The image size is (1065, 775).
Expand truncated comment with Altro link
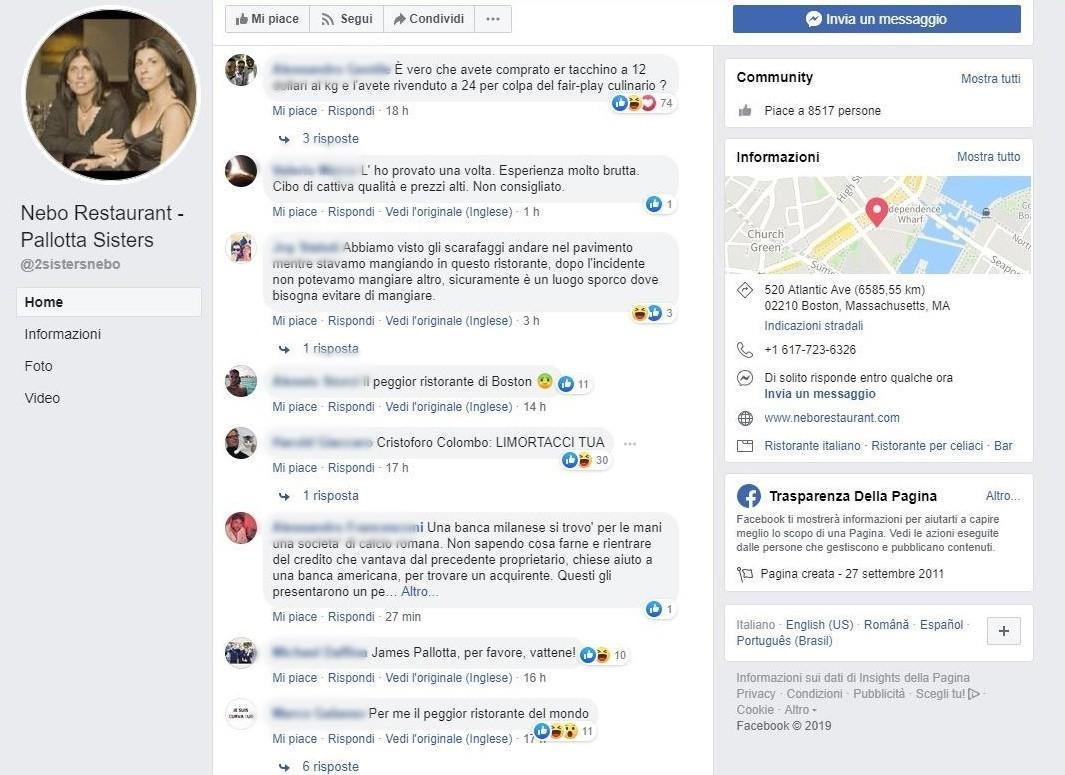(419, 592)
